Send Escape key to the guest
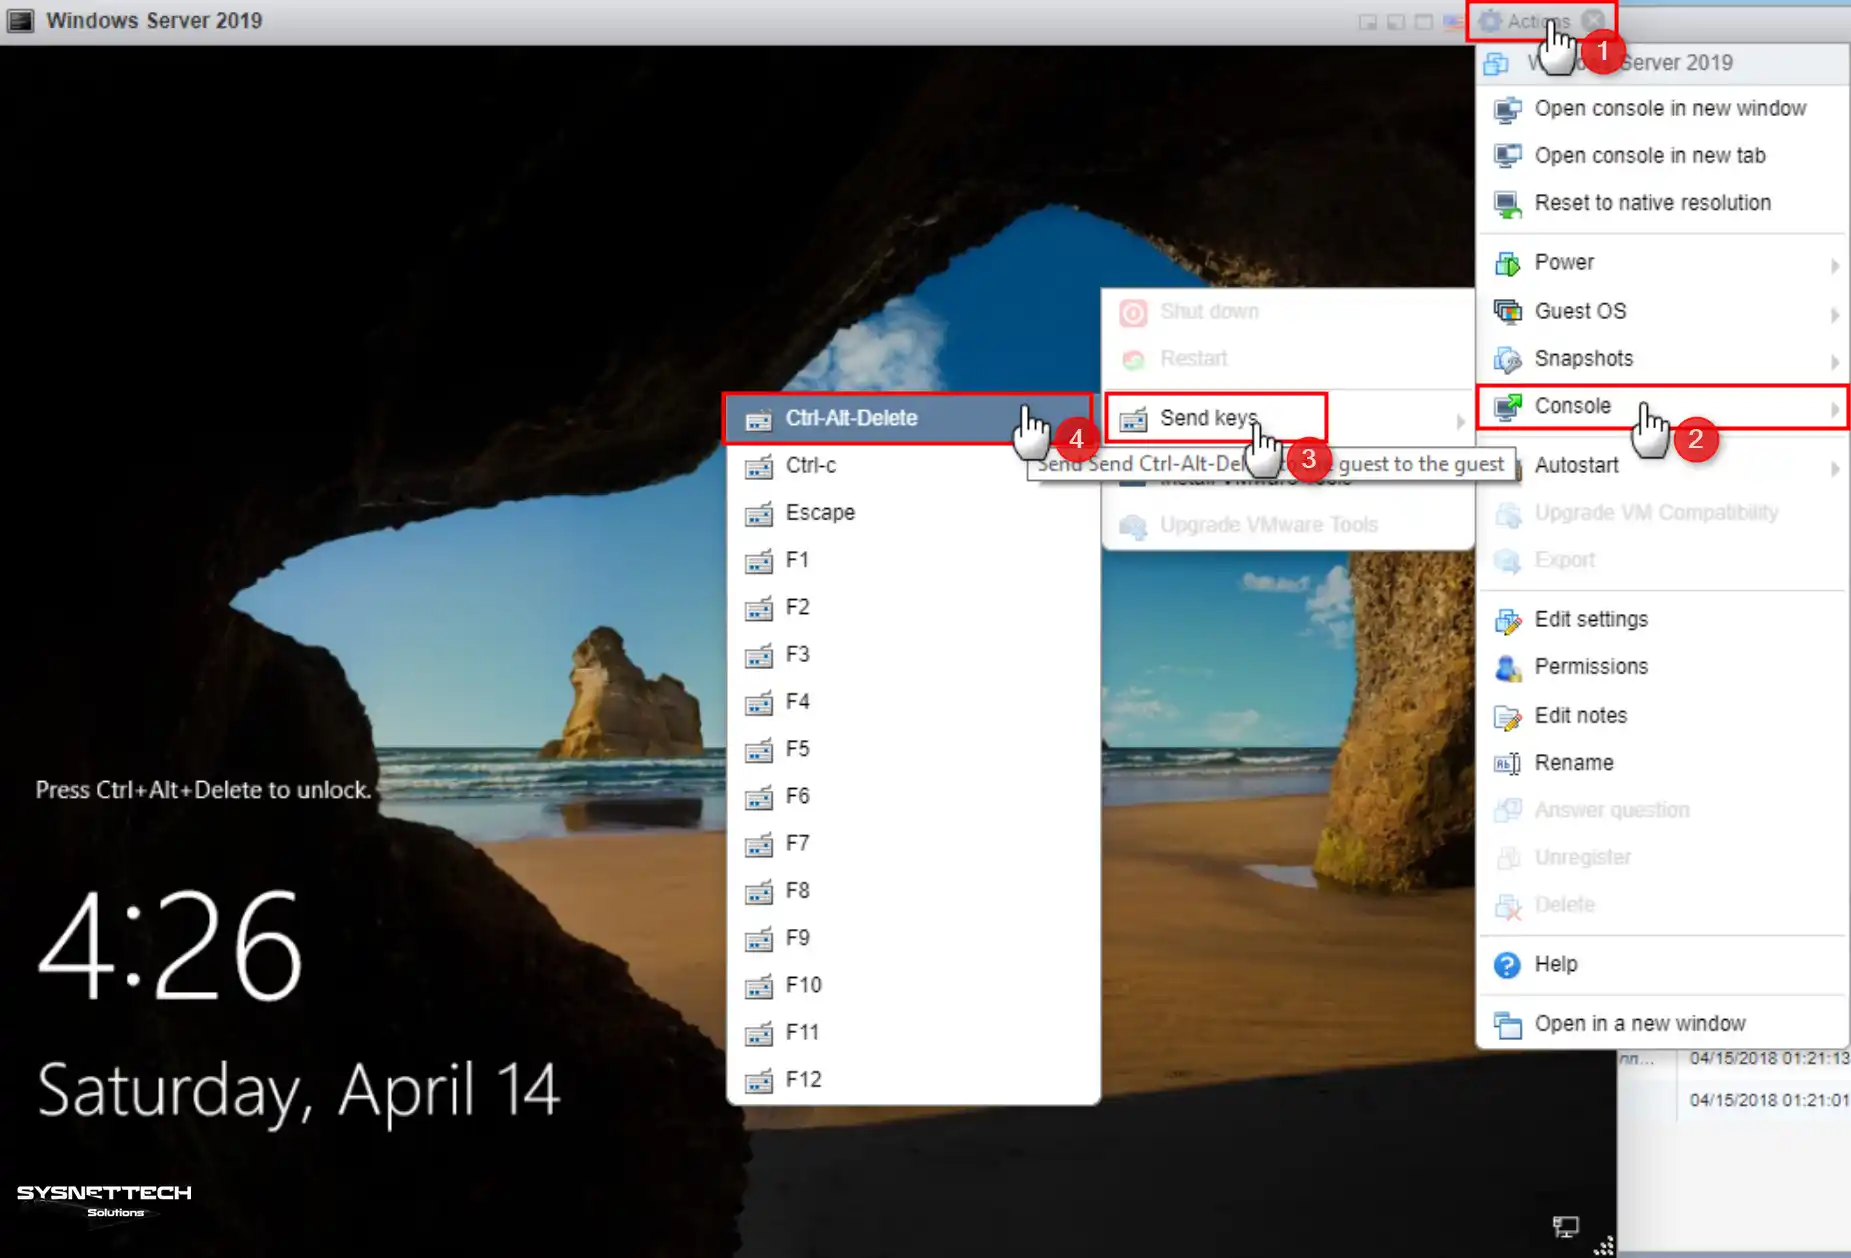Viewport: 1851px width, 1258px height. tap(913, 513)
